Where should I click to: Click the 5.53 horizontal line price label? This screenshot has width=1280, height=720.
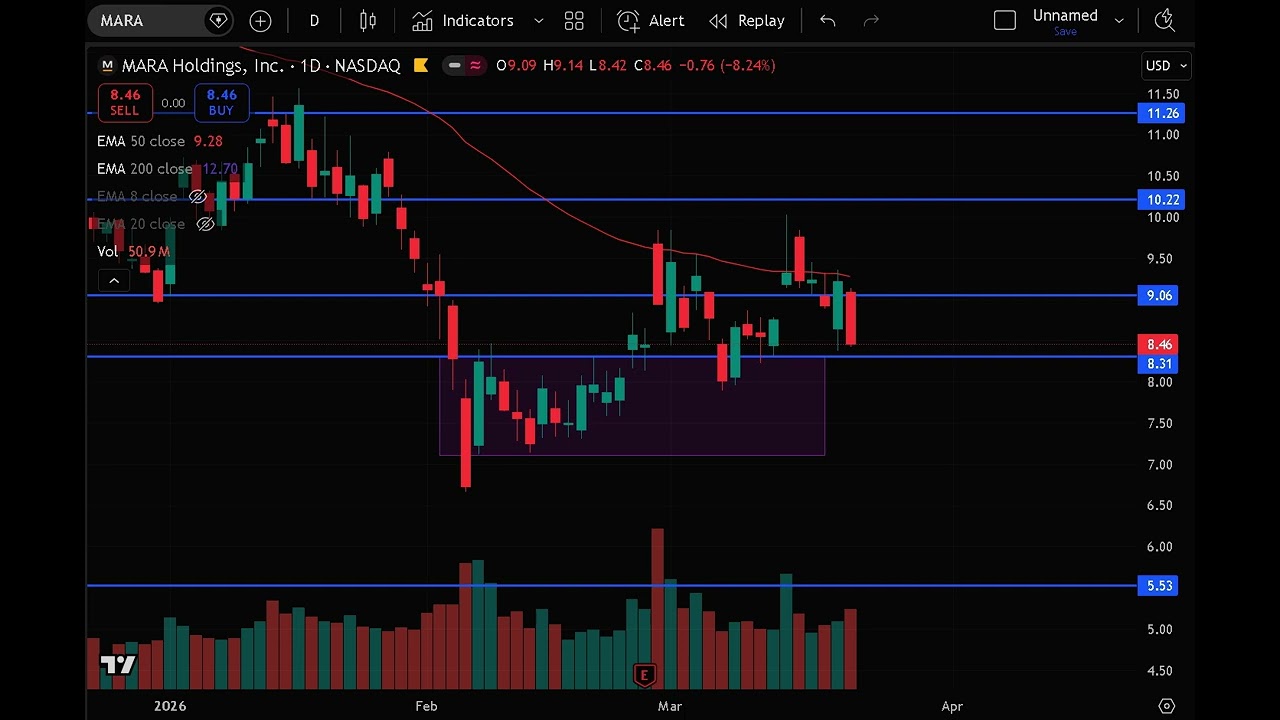(1159, 586)
